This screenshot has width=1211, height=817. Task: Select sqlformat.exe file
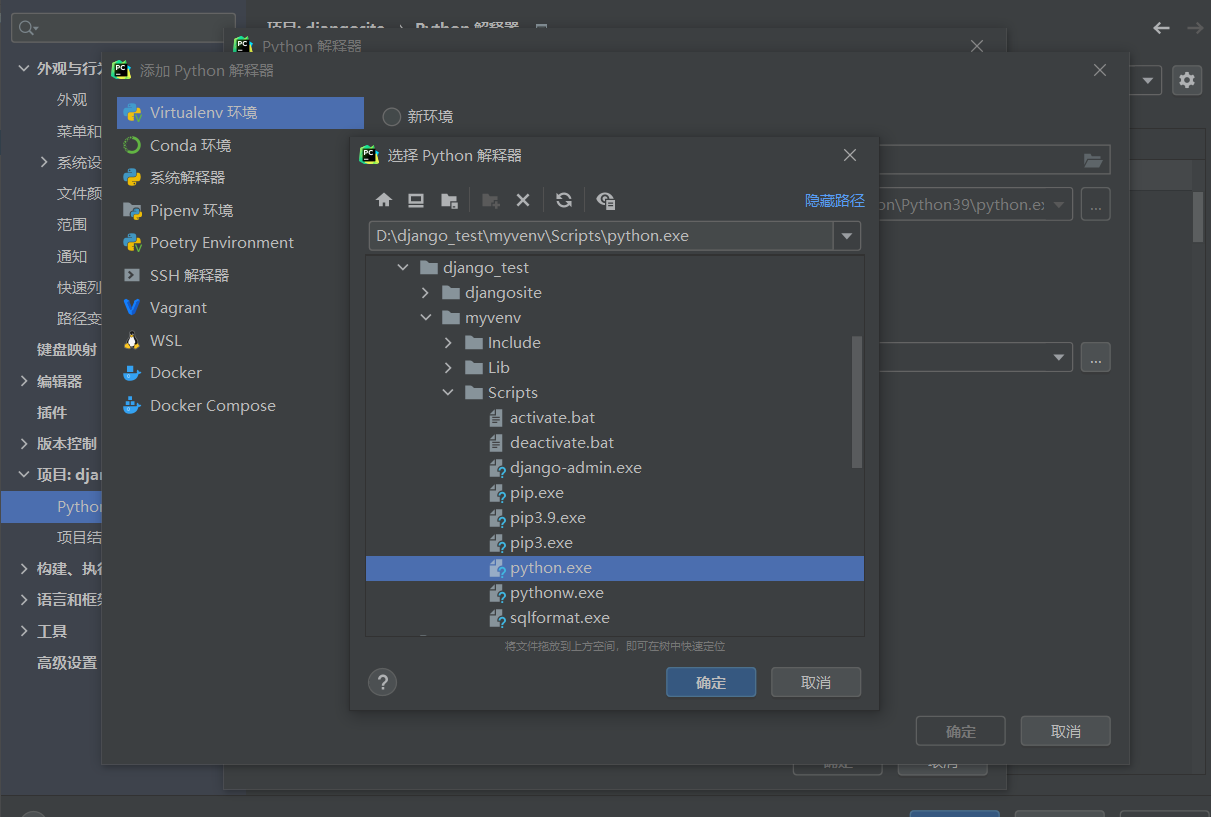[x=559, y=618]
